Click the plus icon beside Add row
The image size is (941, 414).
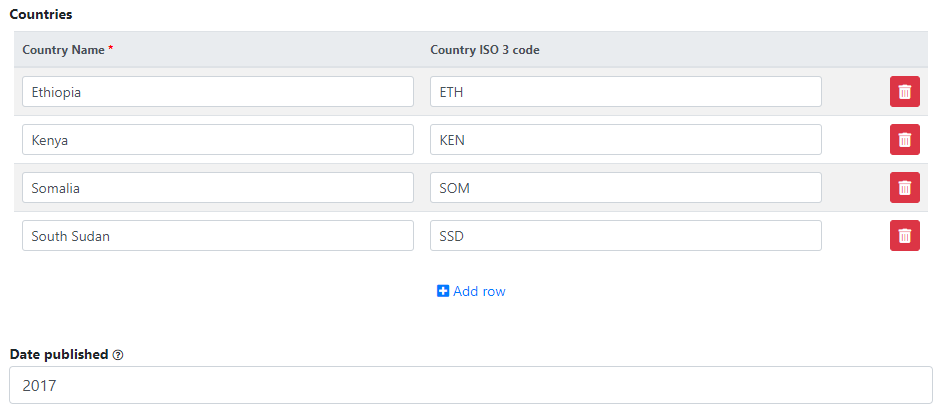tap(443, 292)
